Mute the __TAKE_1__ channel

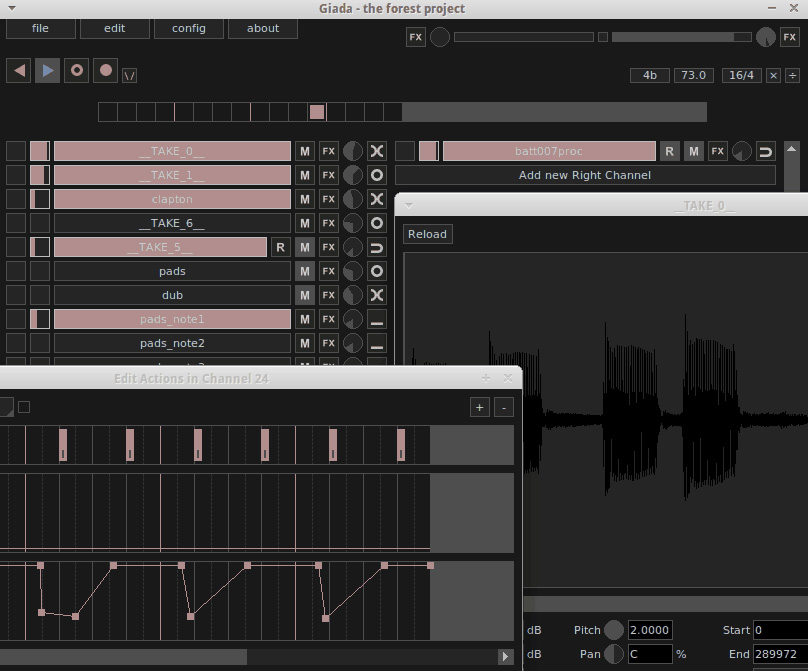coord(305,175)
